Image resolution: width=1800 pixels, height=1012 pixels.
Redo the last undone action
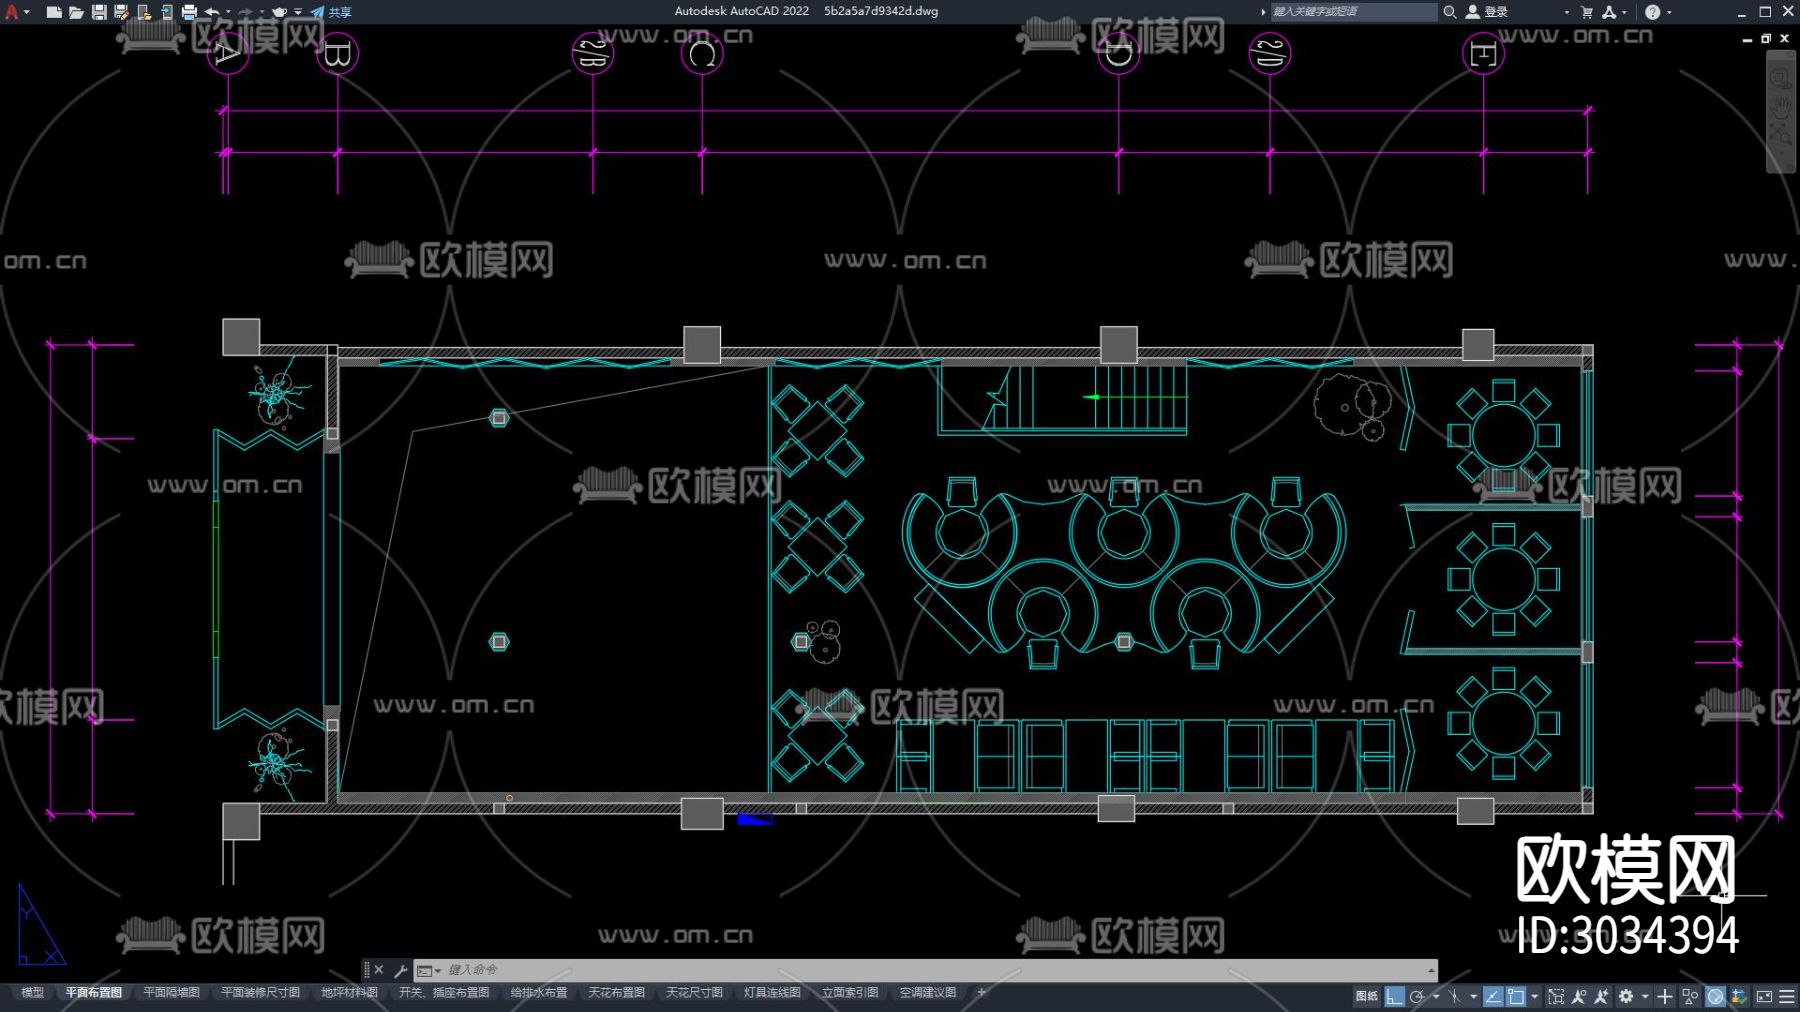(x=245, y=12)
